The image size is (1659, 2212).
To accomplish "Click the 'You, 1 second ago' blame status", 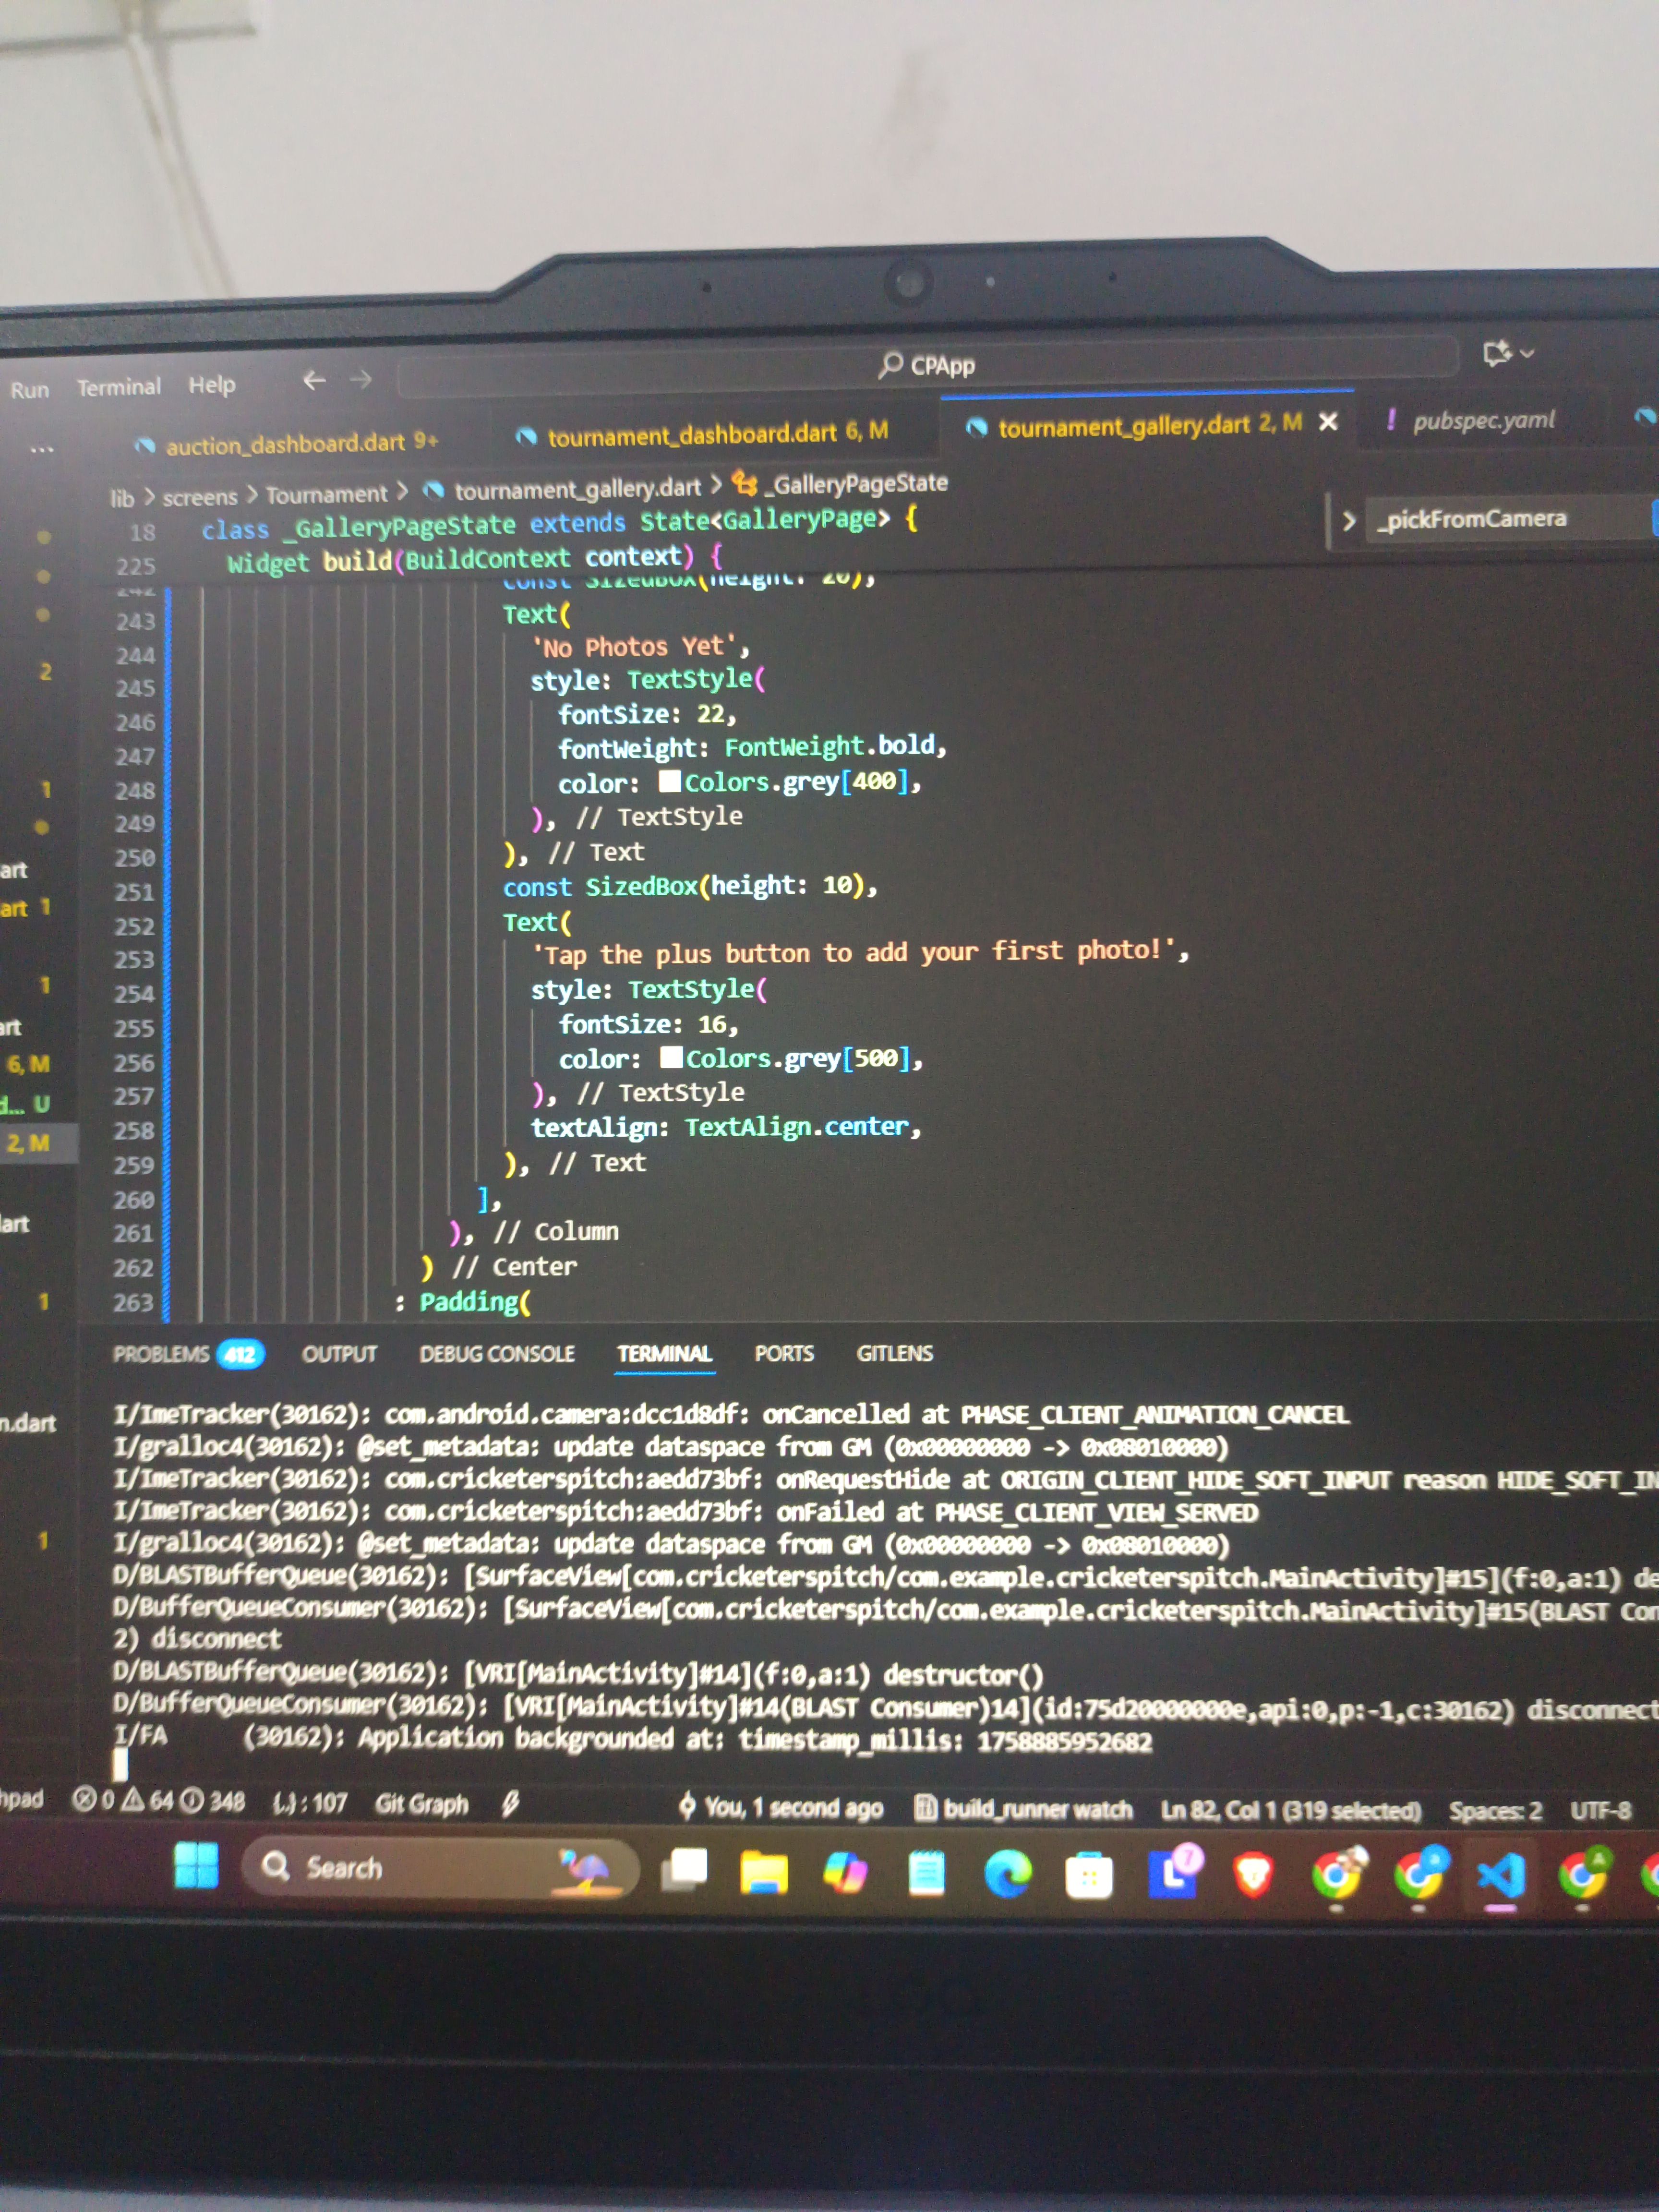I will click(x=781, y=1807).
